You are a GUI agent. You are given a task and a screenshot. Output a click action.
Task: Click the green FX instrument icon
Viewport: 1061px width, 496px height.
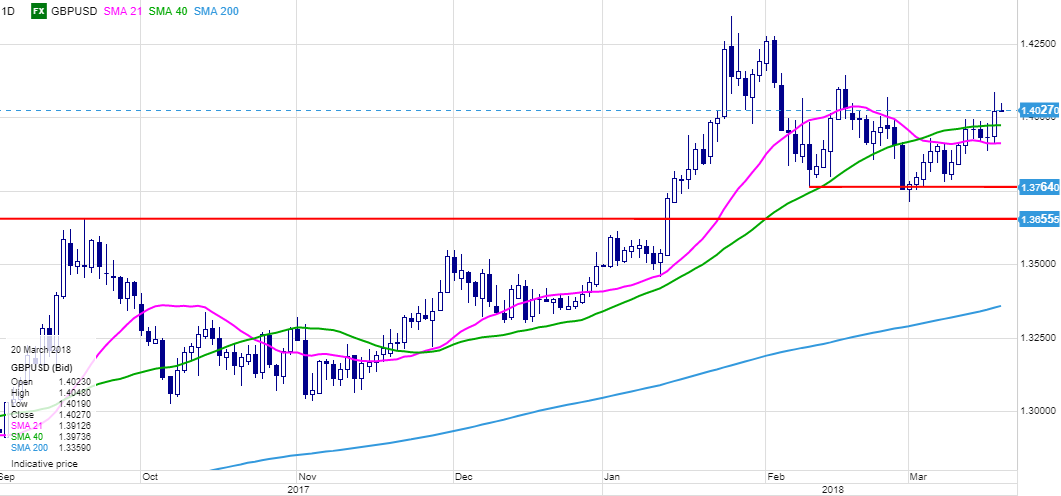39,11
